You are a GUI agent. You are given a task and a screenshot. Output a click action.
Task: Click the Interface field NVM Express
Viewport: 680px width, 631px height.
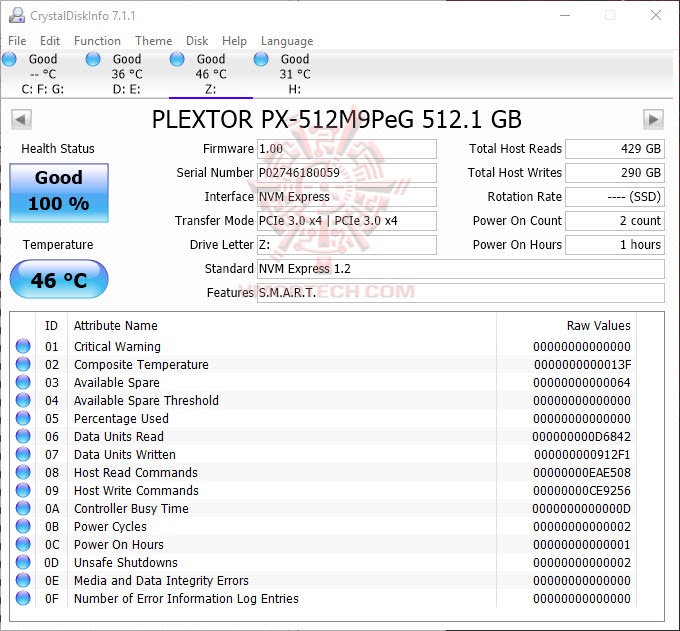tap(347, 197)
